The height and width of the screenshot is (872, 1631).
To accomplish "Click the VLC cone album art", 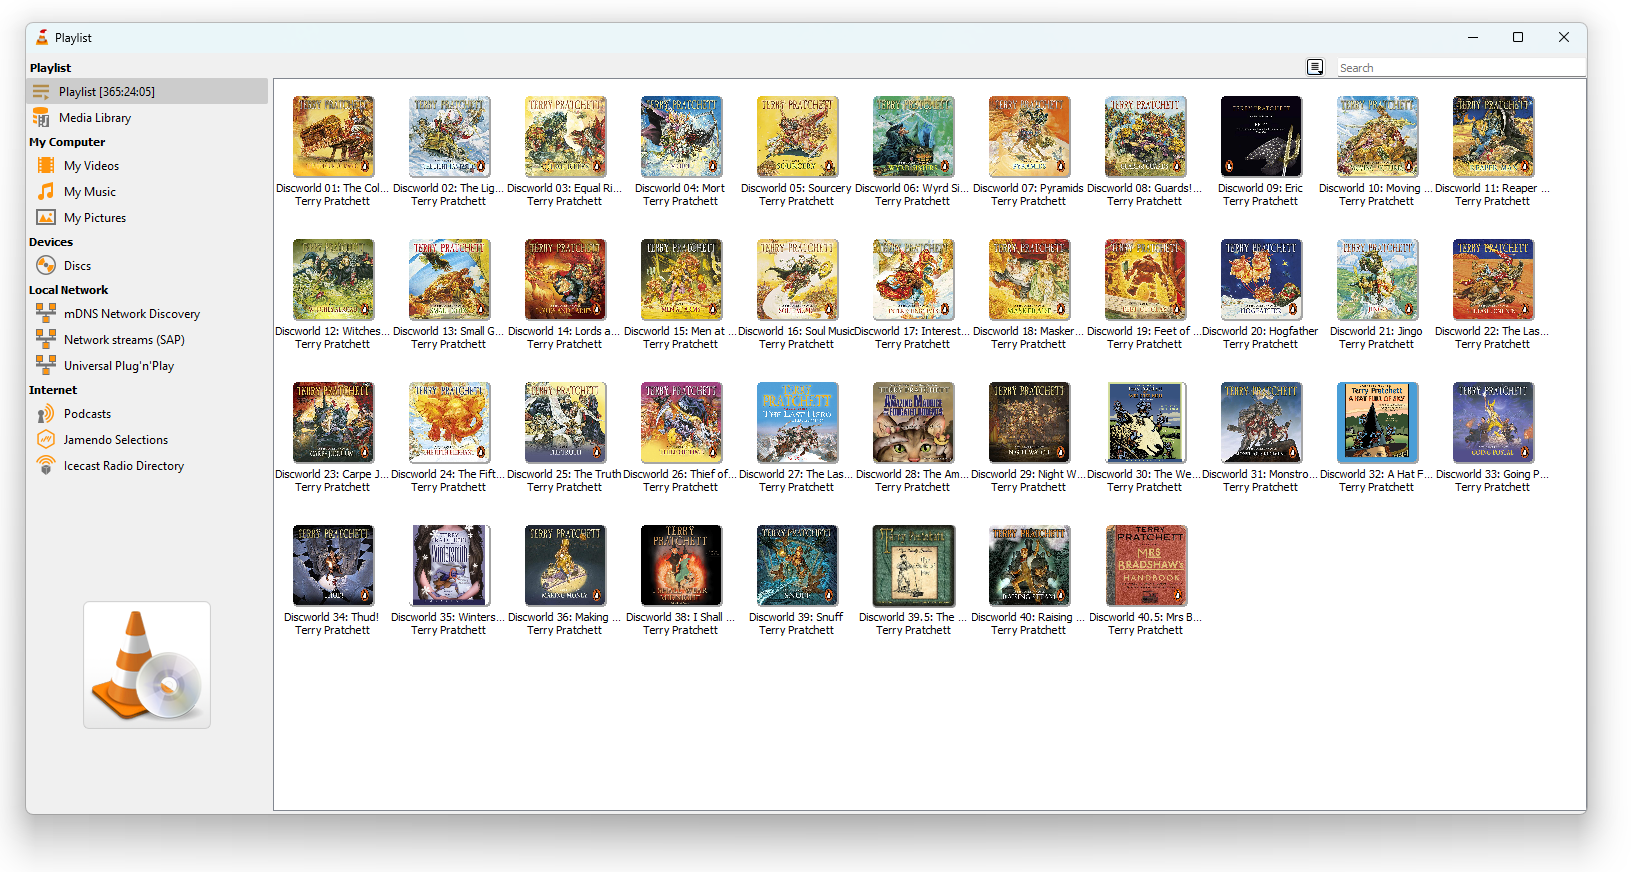I will pos(147,665).
